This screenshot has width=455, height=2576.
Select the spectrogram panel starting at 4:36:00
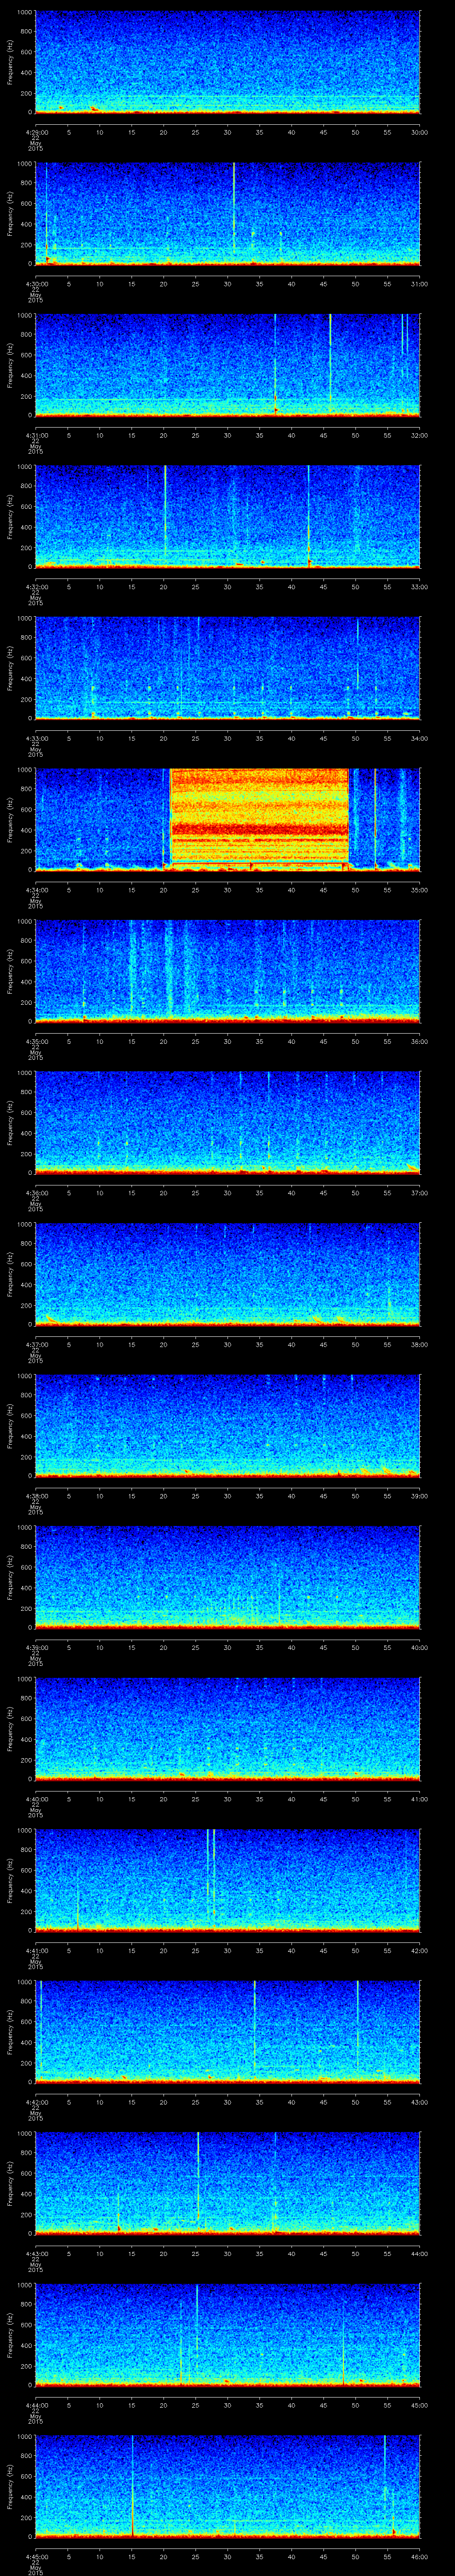click(x=228, y=1123)
